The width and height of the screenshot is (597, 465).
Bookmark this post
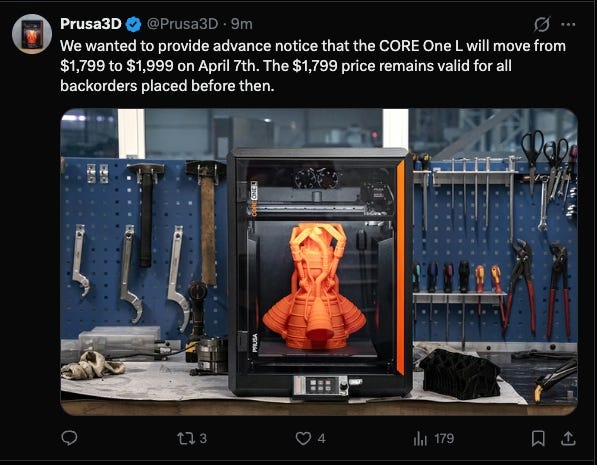(538, 438)
